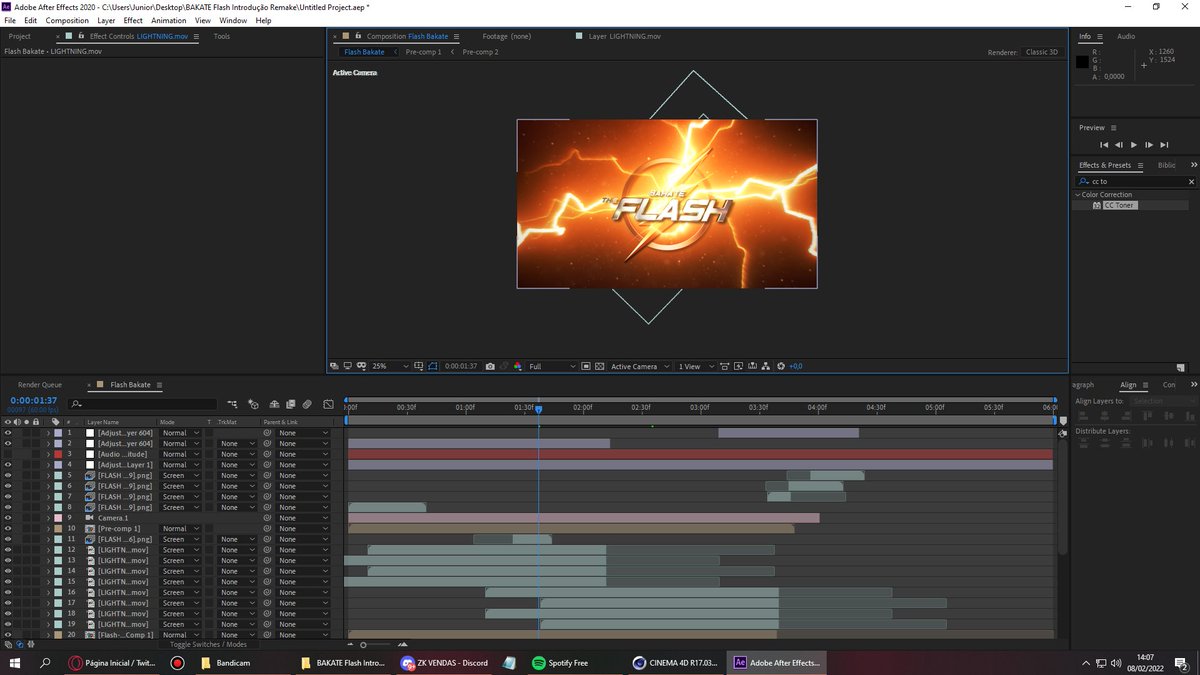The height and width of the screenshot is (675, 1200).
Task: Click Toggle Switches / Modes button
Action: coord(208,645)
